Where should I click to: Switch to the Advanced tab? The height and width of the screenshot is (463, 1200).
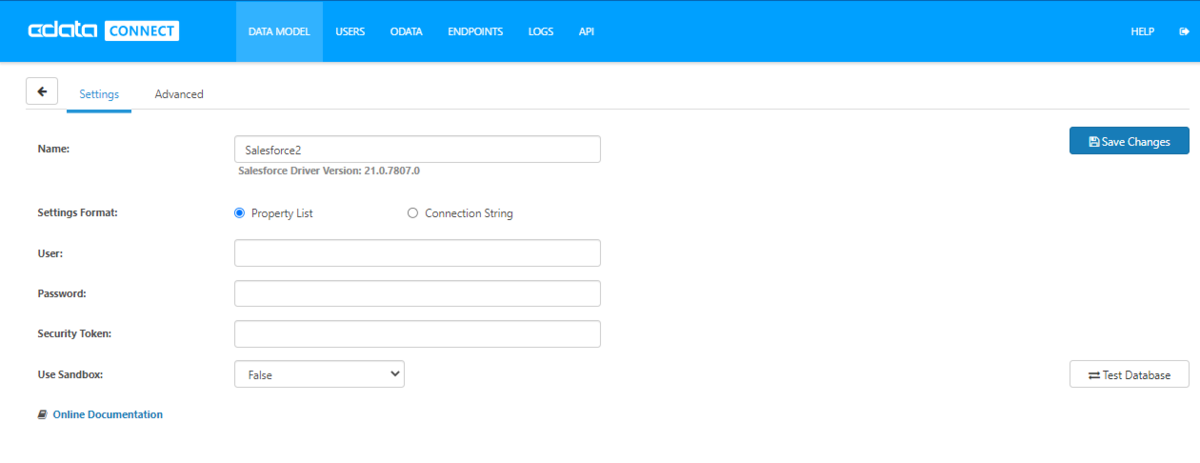[179, 94]
